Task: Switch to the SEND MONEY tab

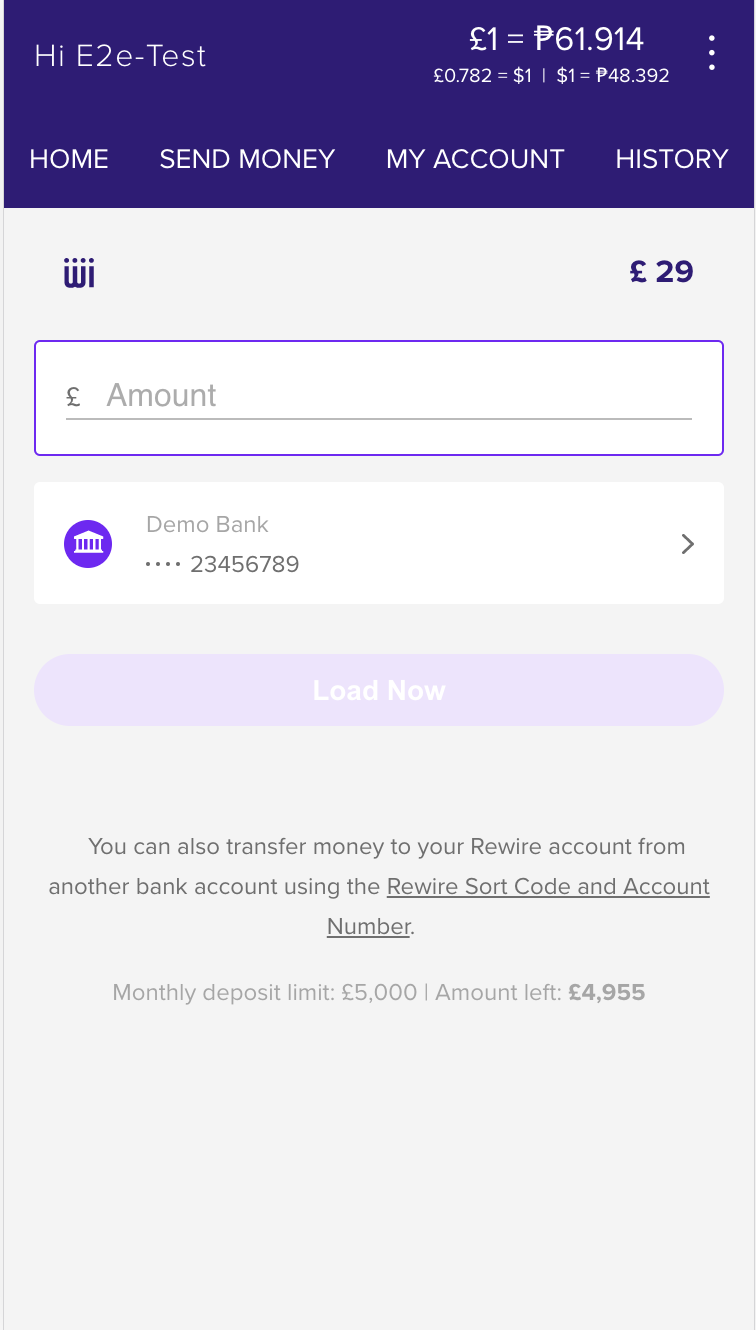Action: click(247, 159)
